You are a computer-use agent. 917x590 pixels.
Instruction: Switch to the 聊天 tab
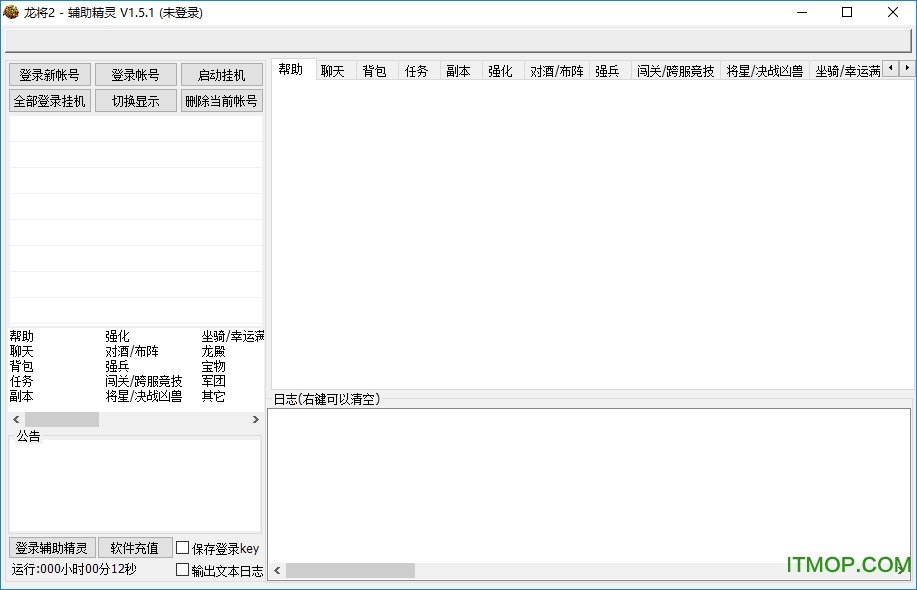tap(333, 71)
